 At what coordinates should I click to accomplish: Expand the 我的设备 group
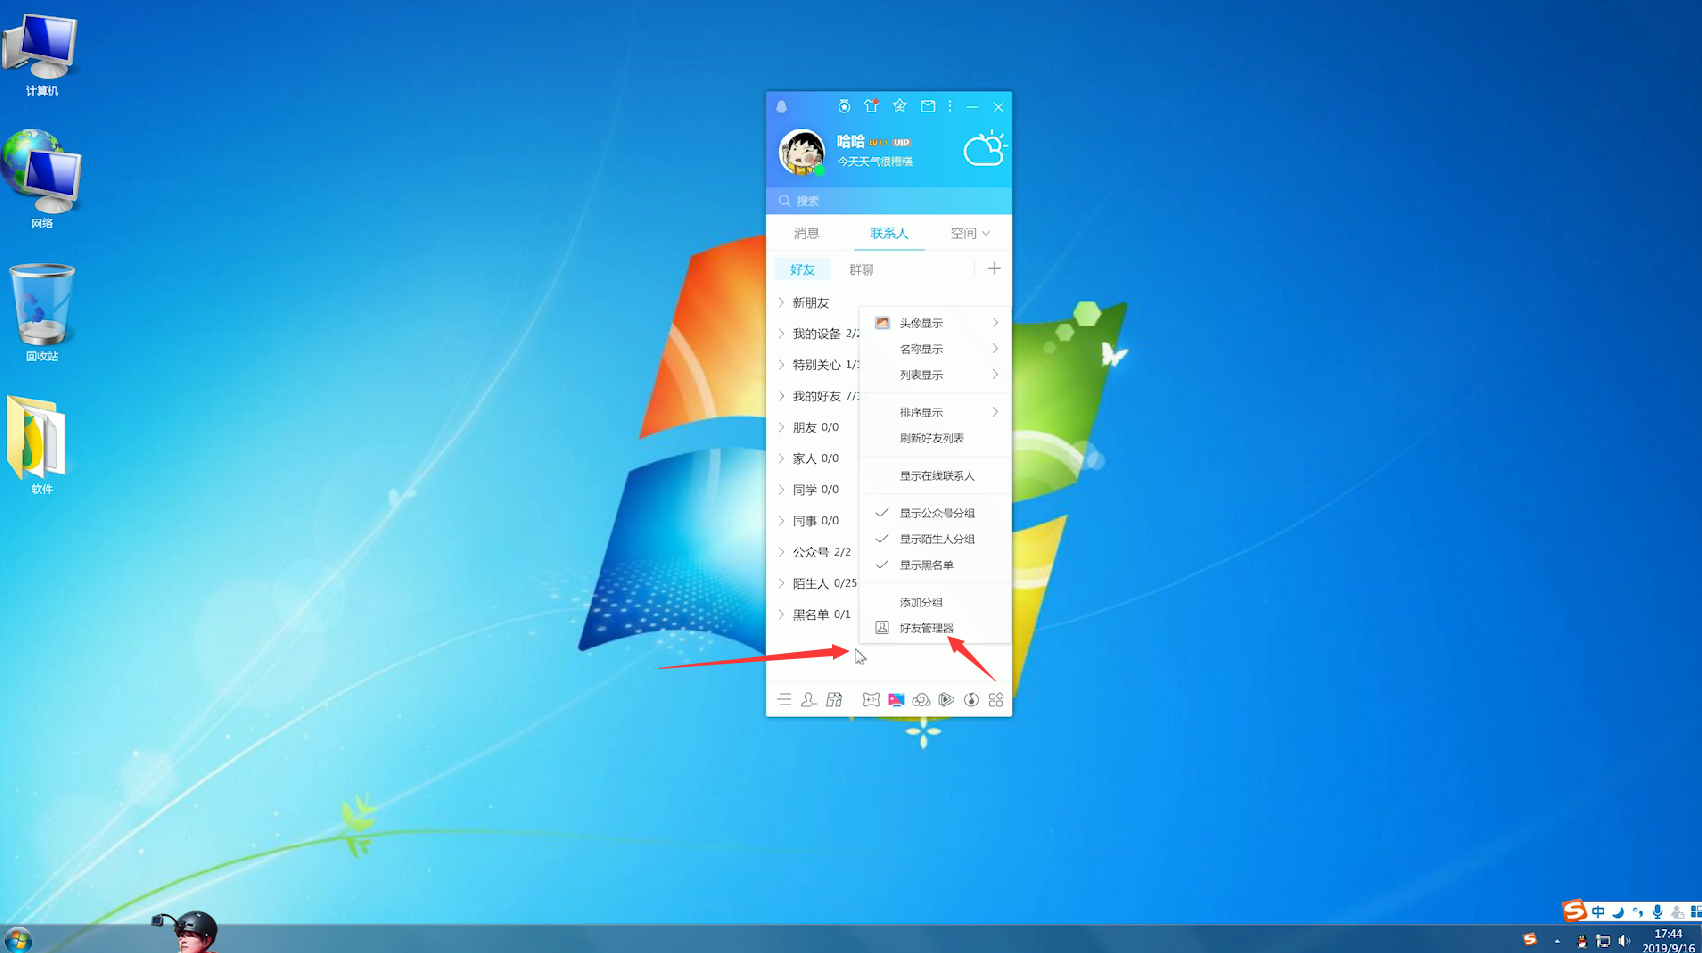point(818,334)
